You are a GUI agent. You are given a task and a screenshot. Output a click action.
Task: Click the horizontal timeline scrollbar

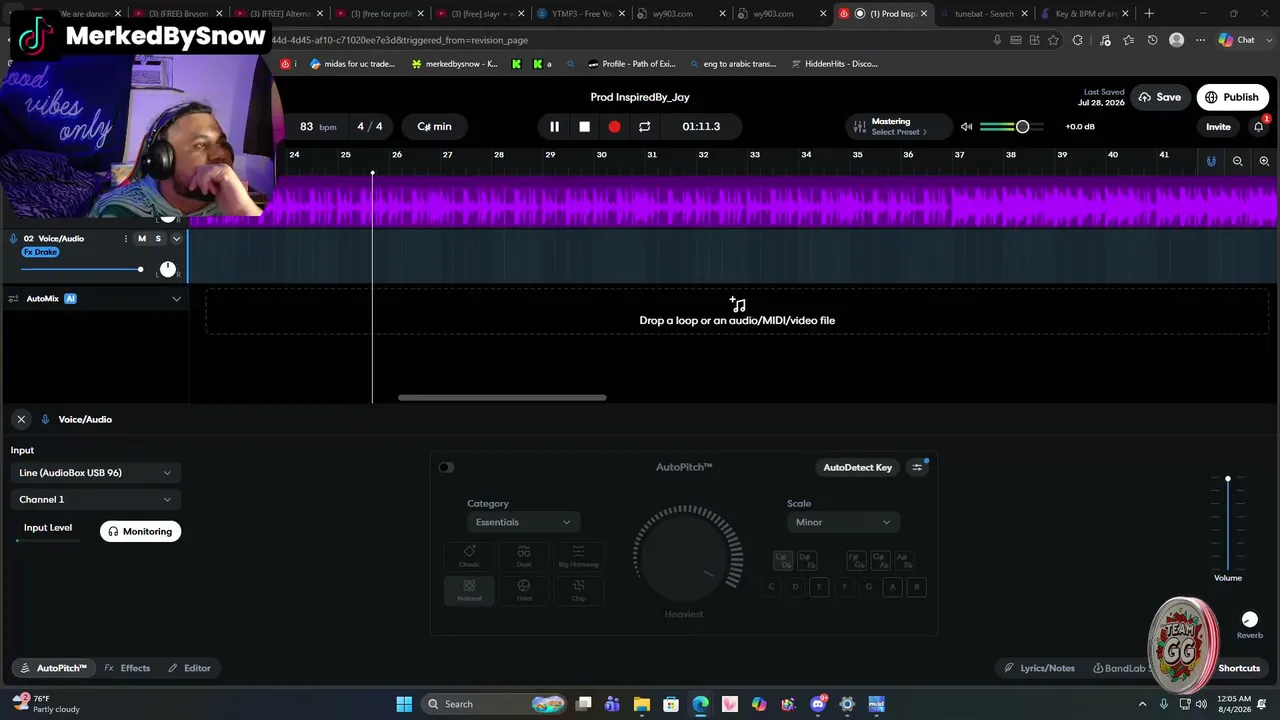(x=502, y=398)
